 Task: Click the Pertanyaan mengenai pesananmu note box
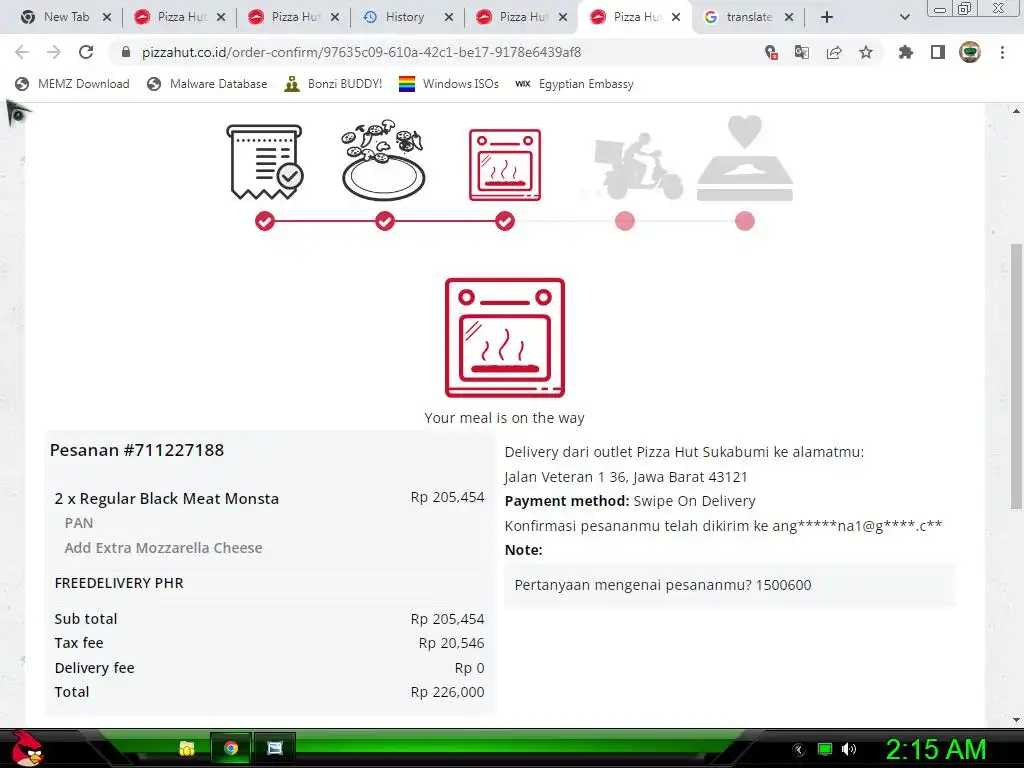(730, 585)
